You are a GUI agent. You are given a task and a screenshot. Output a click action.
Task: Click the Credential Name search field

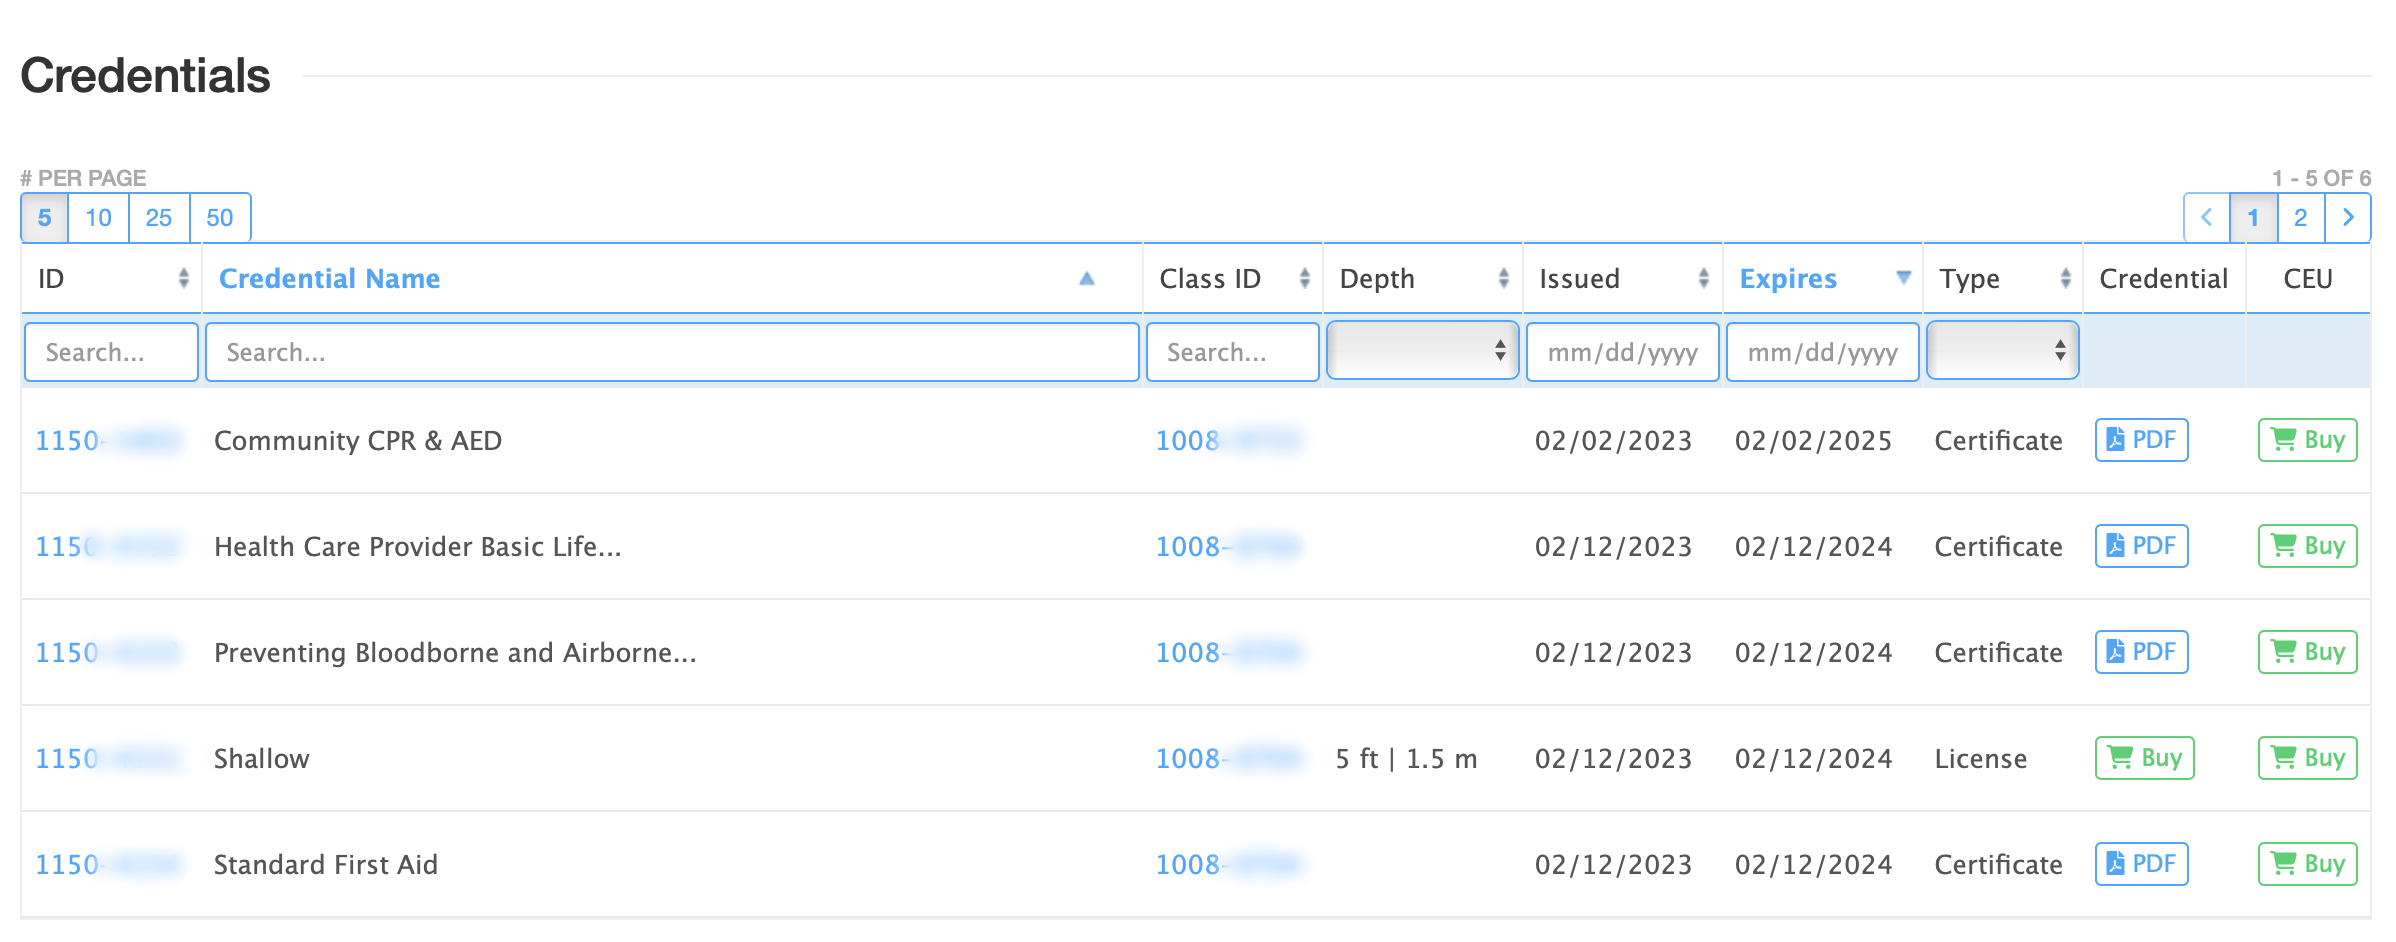tap(671, 352)
